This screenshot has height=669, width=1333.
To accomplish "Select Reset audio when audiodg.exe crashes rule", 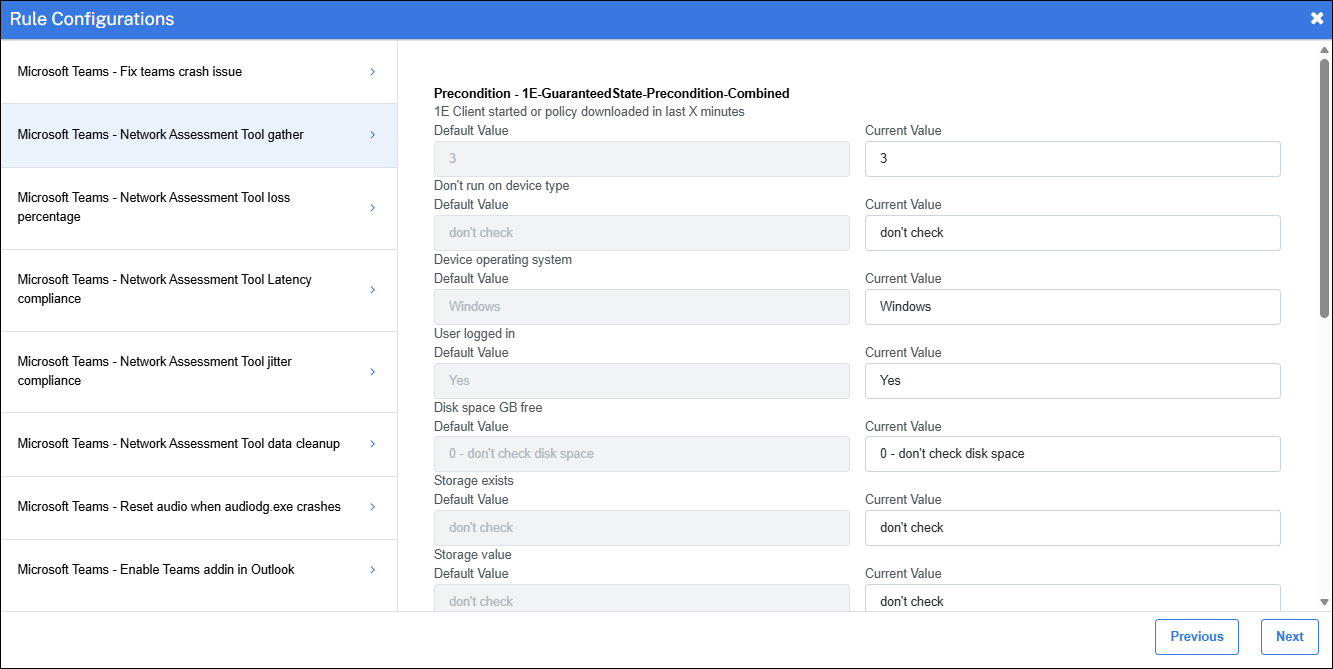I will 179,507.
